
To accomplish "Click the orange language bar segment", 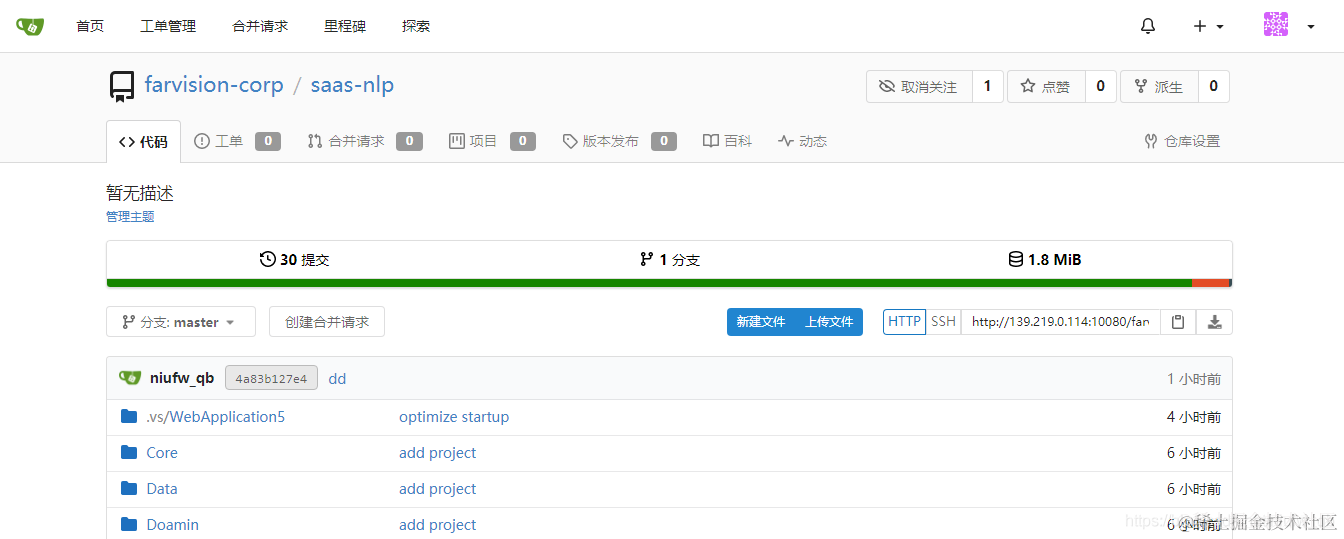I will click(x=1210, y=283).
